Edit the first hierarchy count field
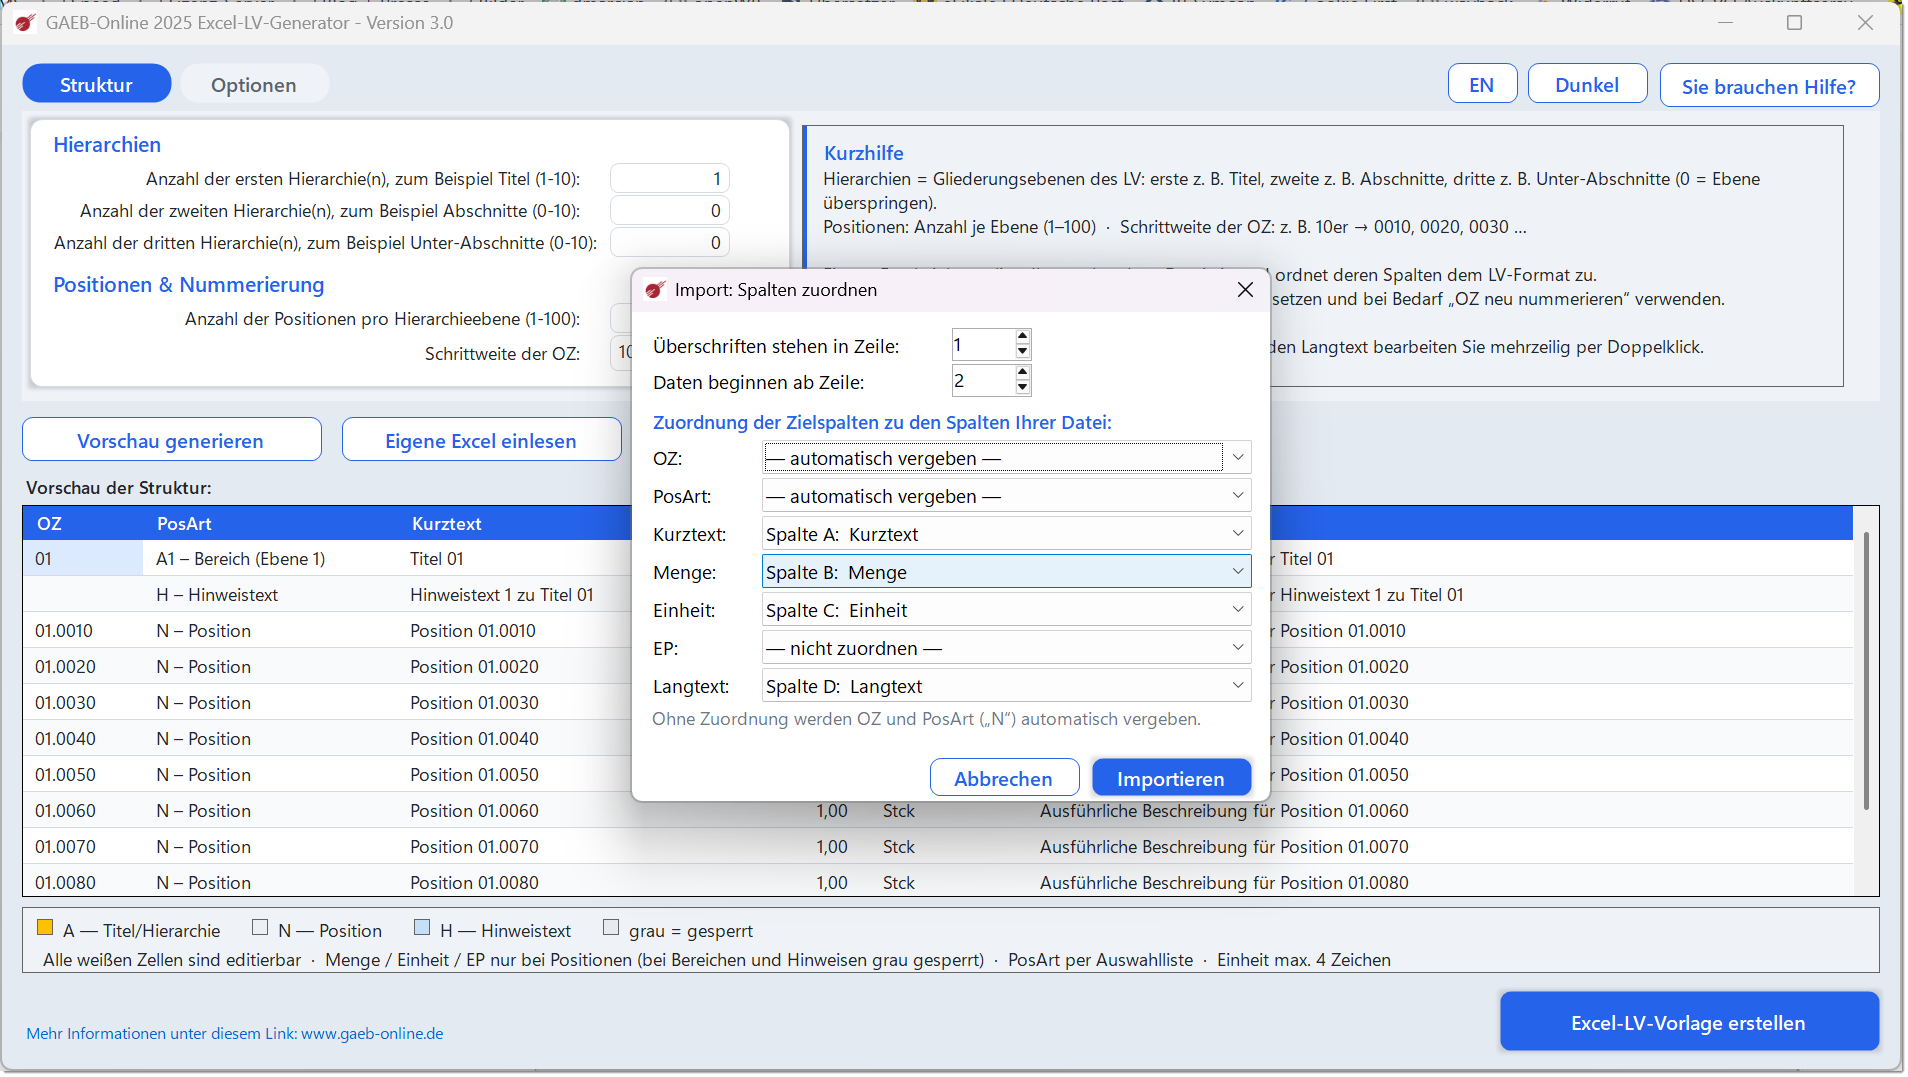The height and width of the screenshot is (1077, 1908). coord(669,178)
